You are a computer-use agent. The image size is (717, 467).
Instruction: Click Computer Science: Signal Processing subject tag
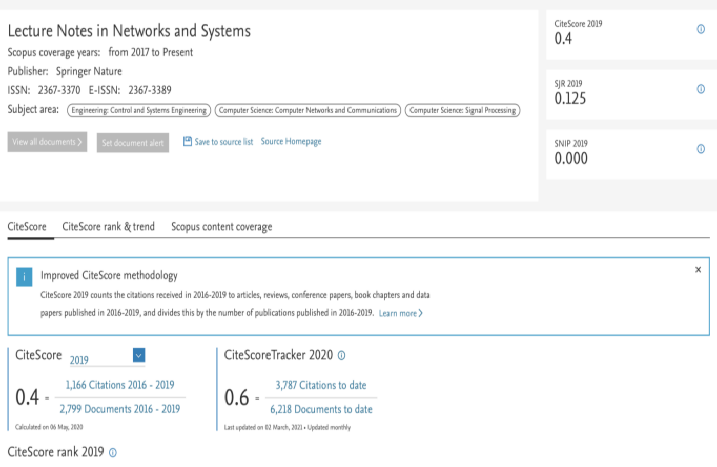coord(462,110)
